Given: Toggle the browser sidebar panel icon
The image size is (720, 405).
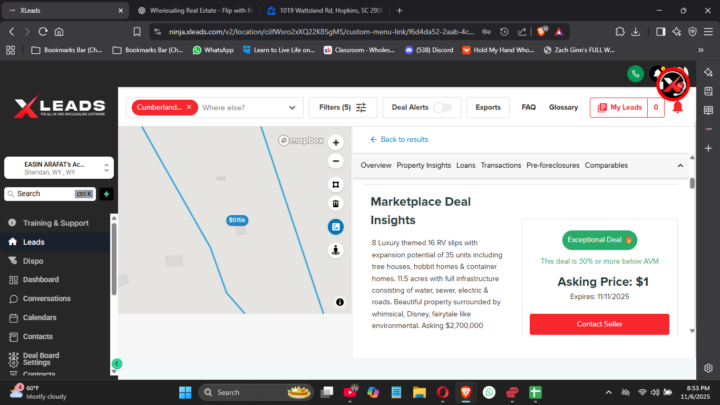Looking at the screenshot, I should point(660,32).
